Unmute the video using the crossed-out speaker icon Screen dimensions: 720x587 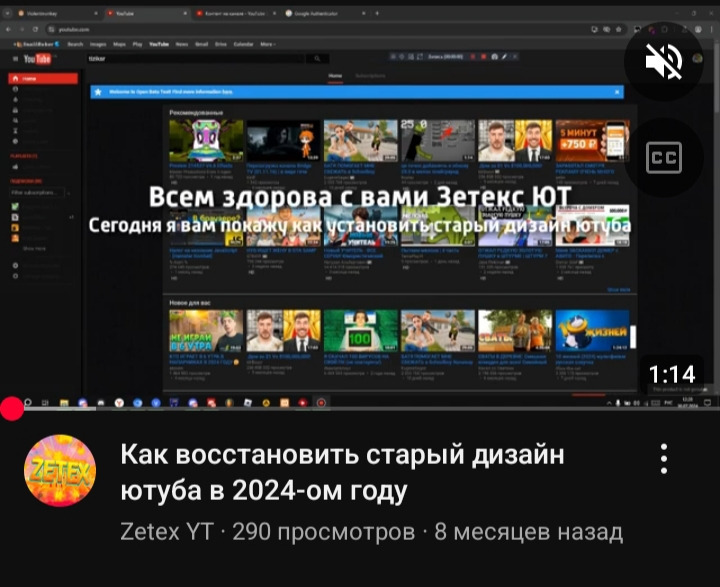(x=664, y=62)
